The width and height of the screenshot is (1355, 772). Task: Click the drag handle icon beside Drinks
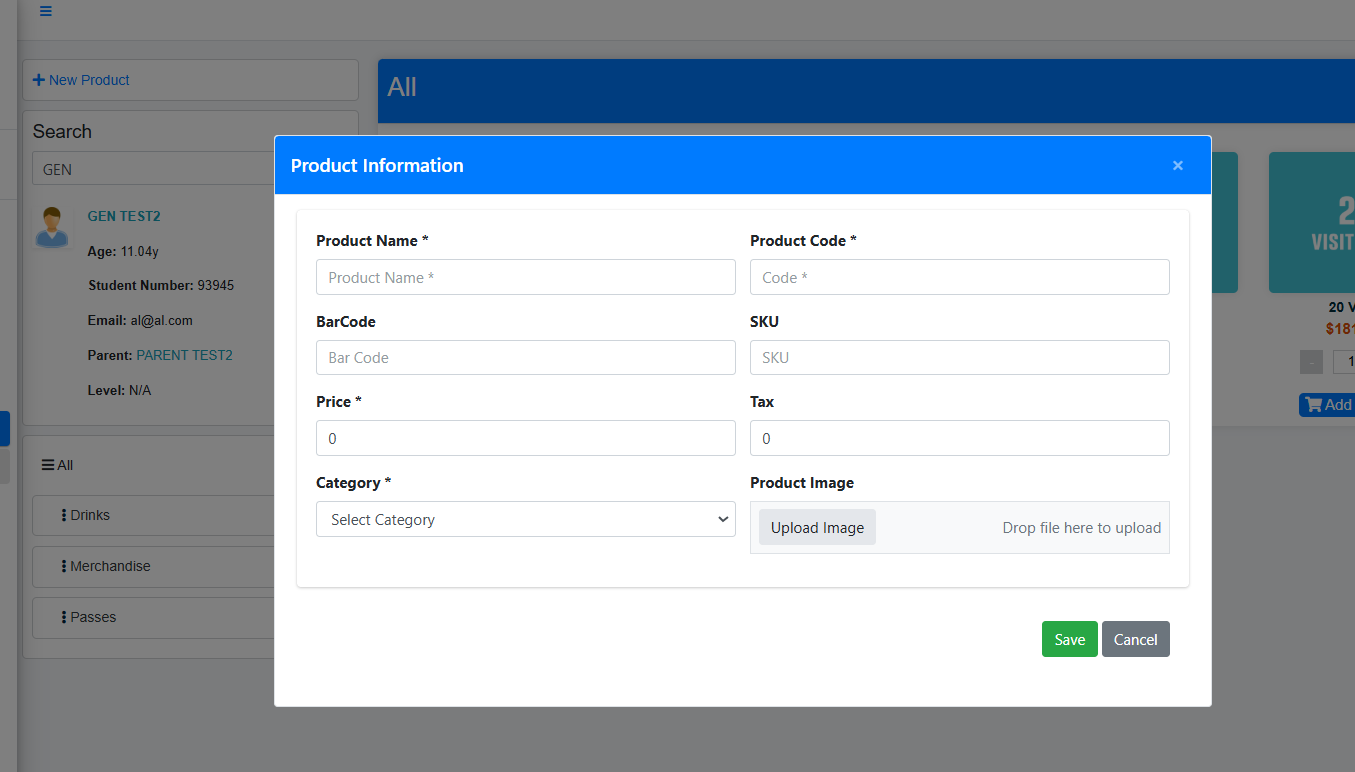64,516
